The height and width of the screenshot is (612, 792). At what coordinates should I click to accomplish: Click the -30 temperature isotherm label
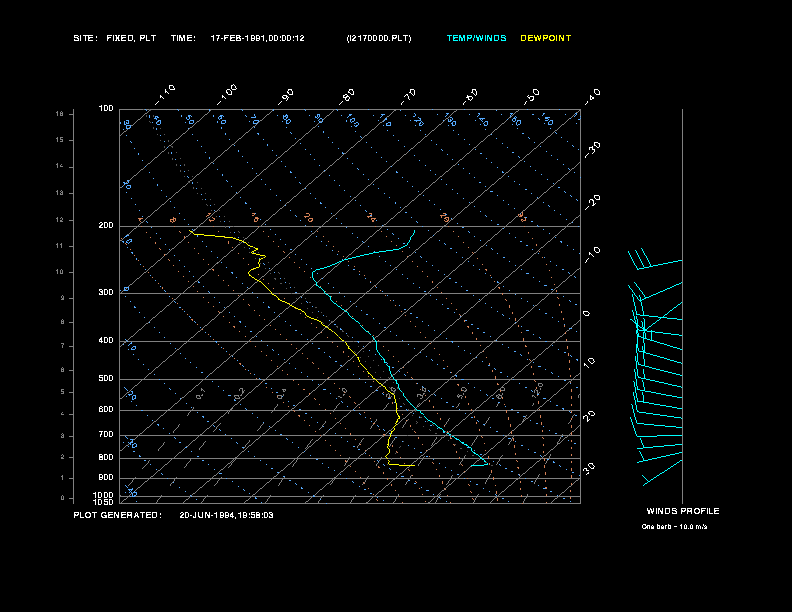593,150
